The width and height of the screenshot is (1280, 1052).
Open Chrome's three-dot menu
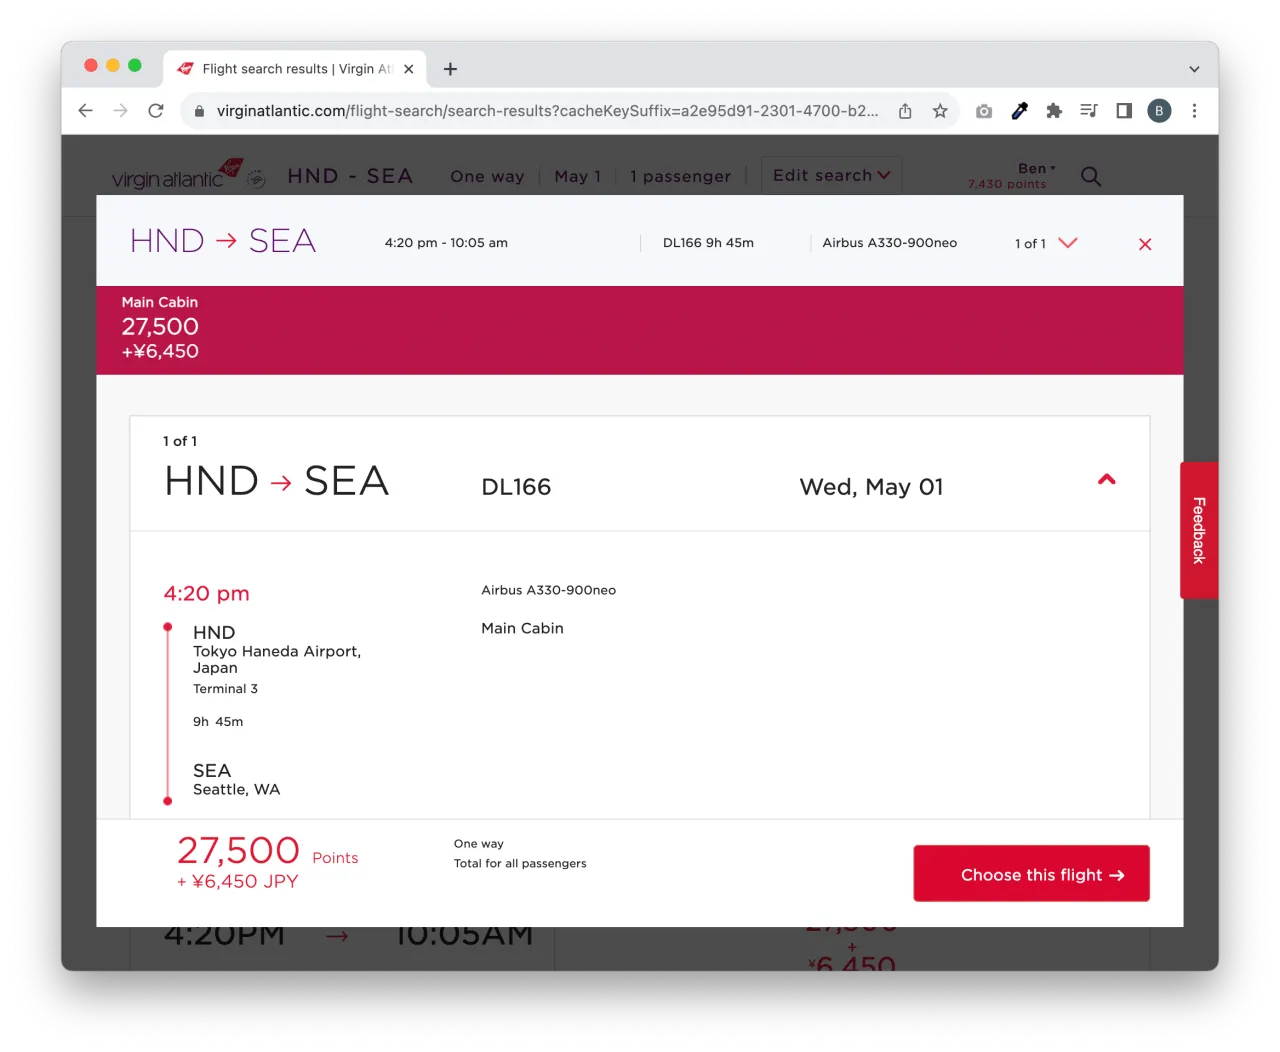coord(1194,111)
